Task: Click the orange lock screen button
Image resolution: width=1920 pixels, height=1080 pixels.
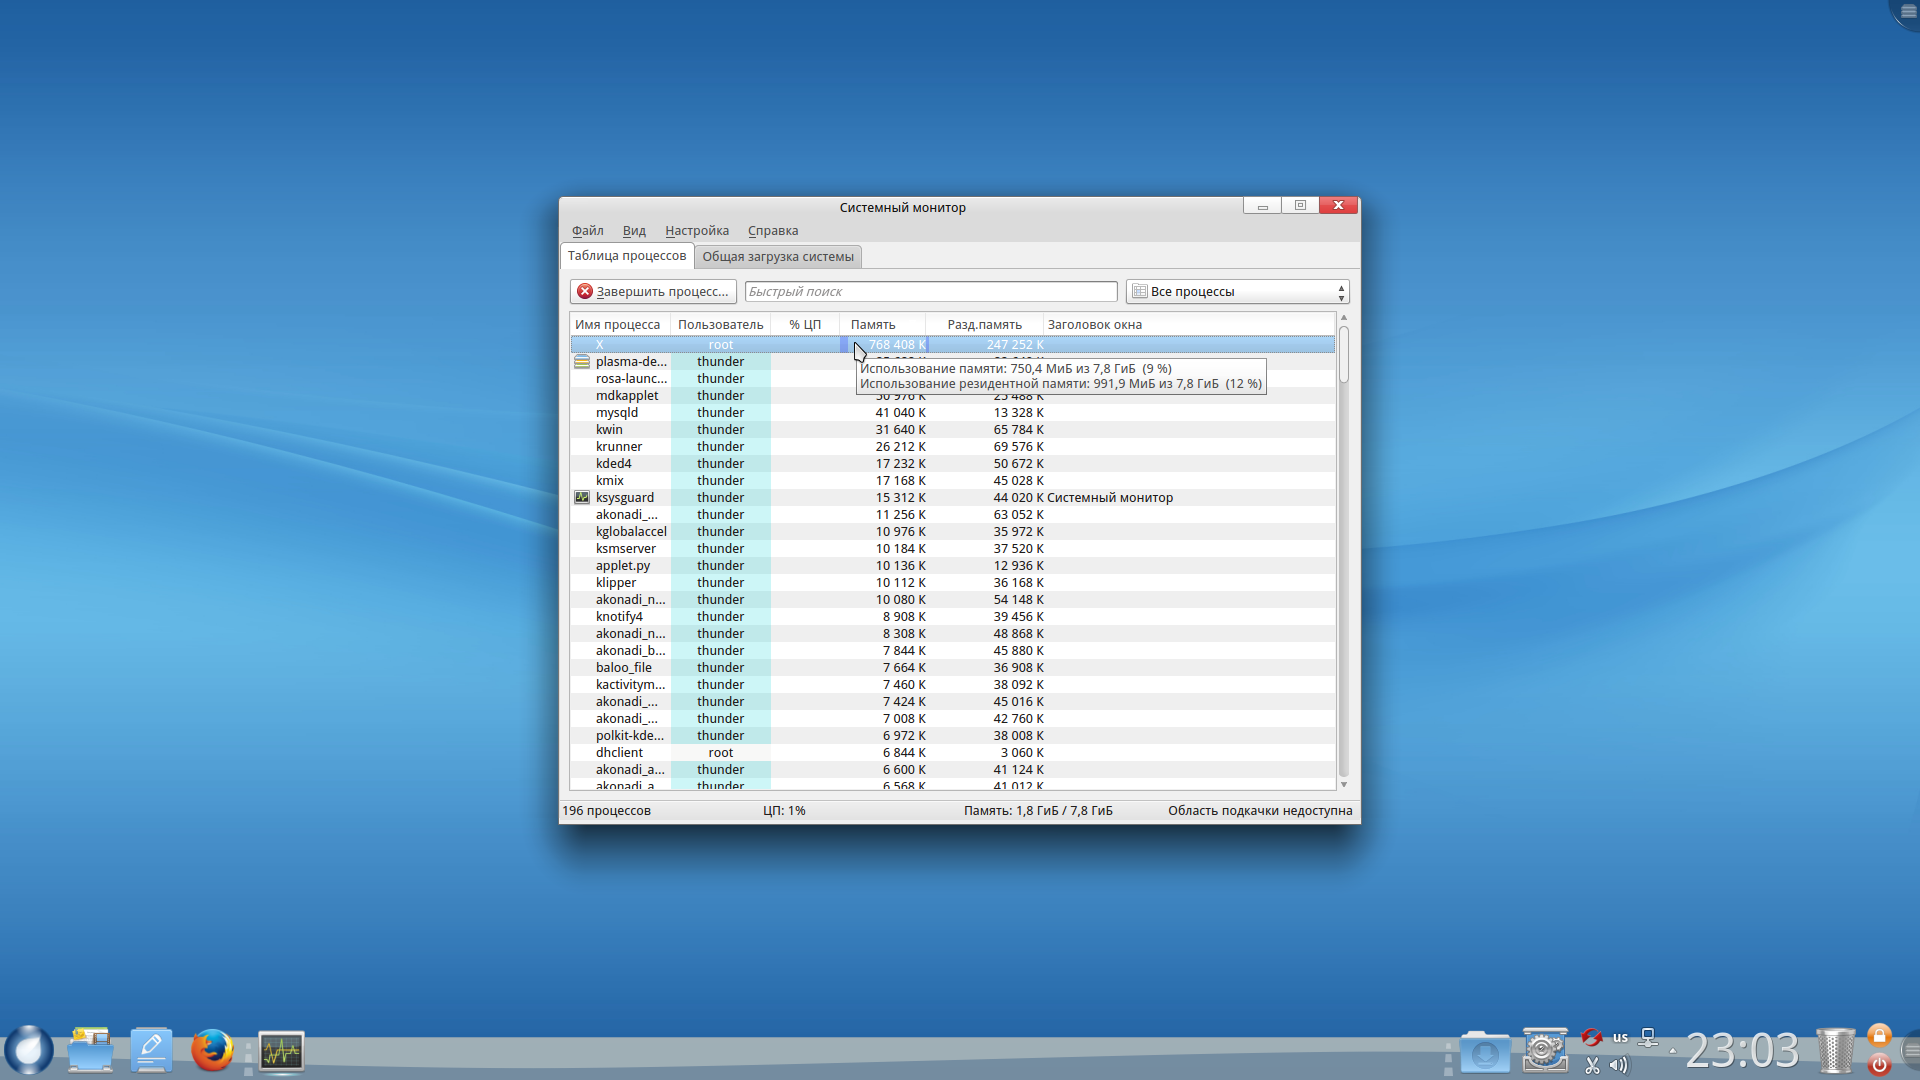Action: click(1879, 1036)
